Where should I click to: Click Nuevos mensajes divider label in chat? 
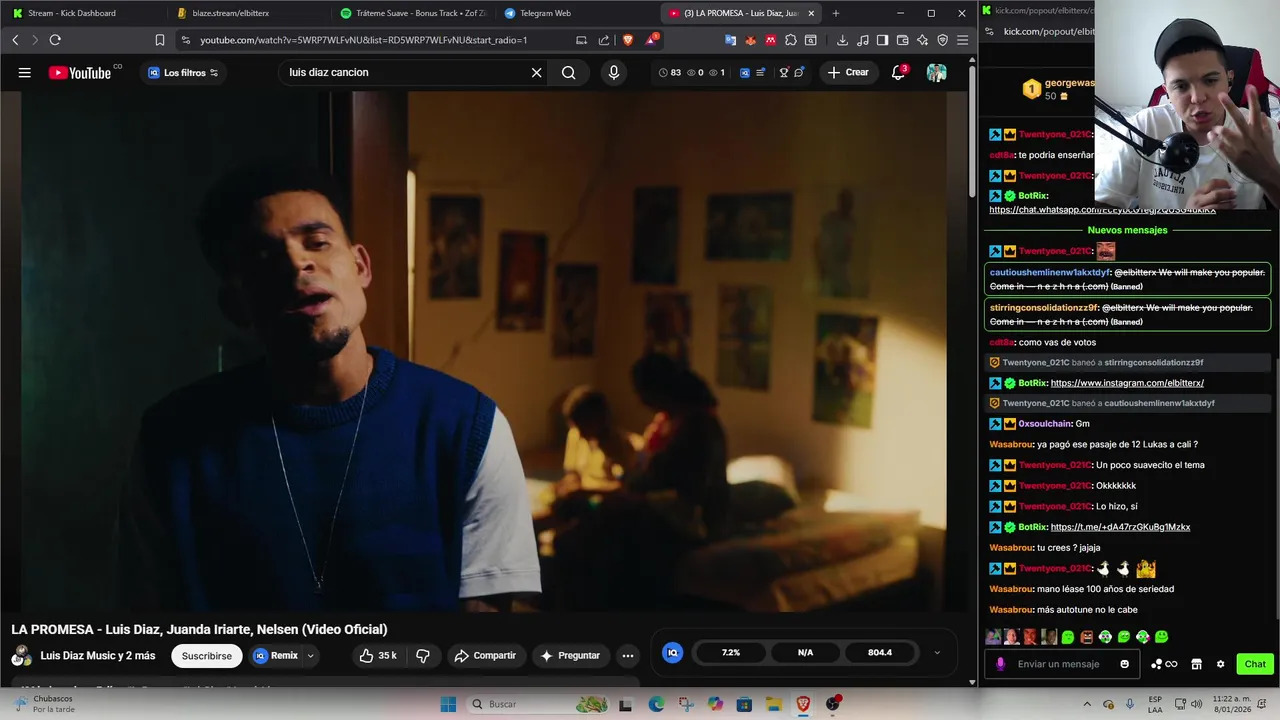point(1127,230)
